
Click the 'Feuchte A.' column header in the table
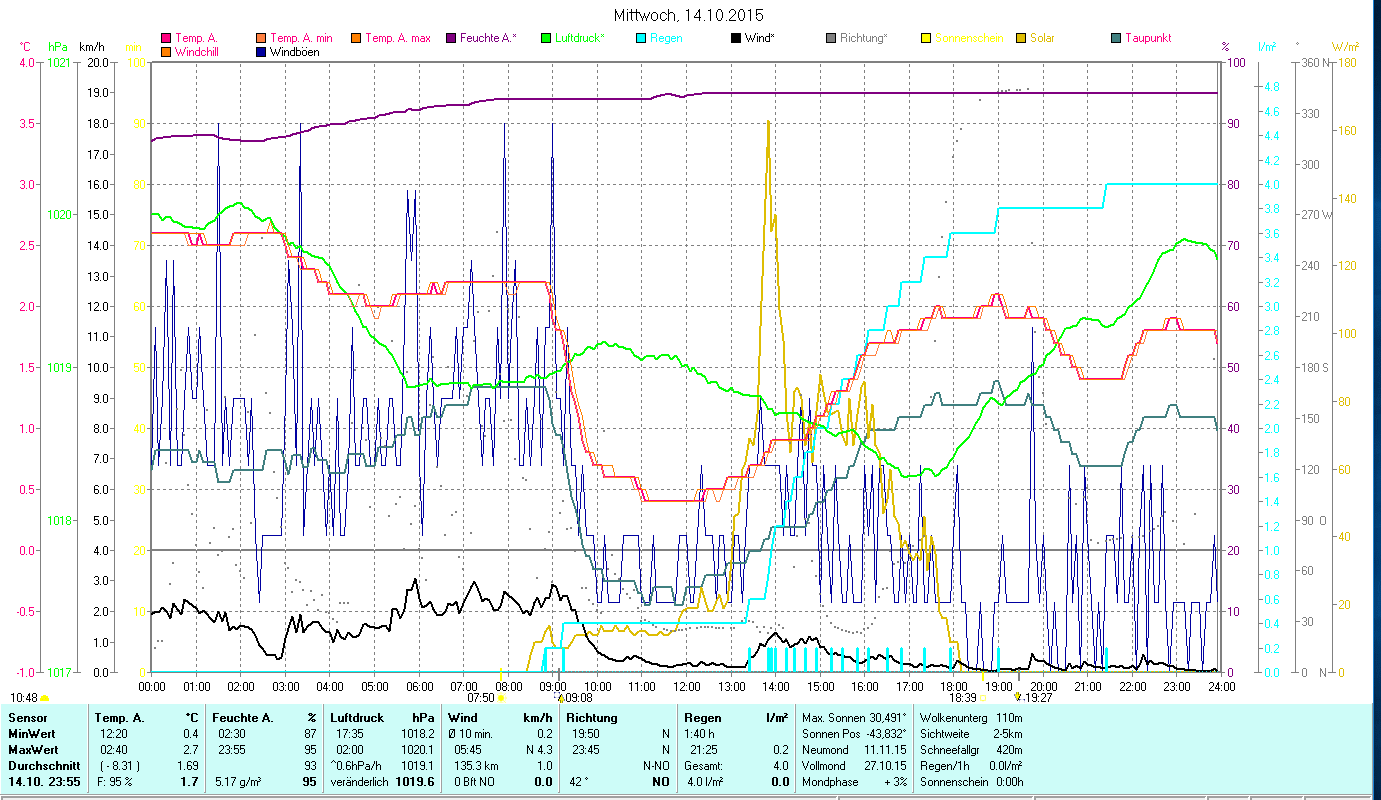[x=243, y=717]
